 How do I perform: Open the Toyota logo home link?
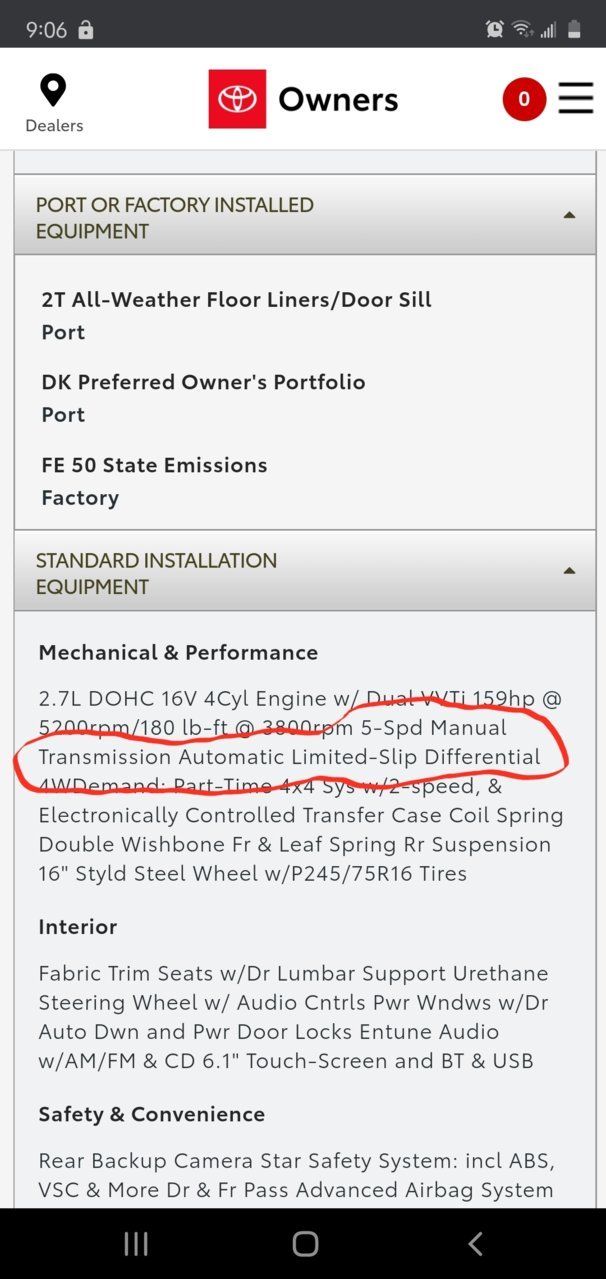tap(237, 99)
